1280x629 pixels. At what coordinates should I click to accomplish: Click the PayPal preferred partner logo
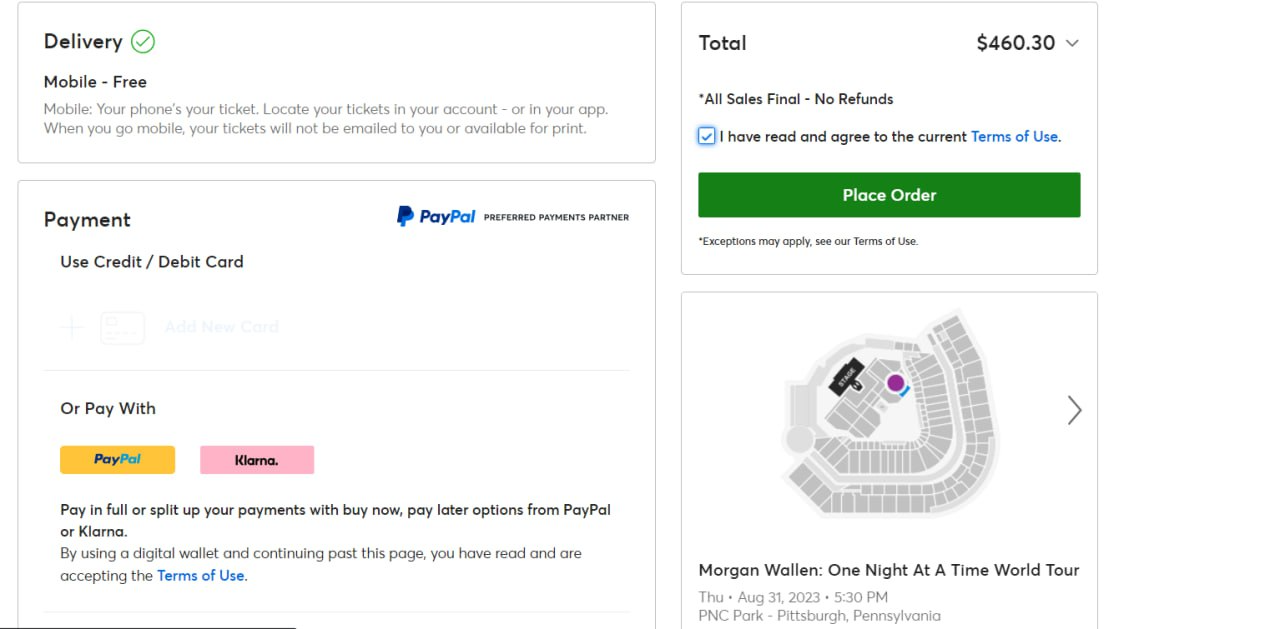[x=436, y=216]
